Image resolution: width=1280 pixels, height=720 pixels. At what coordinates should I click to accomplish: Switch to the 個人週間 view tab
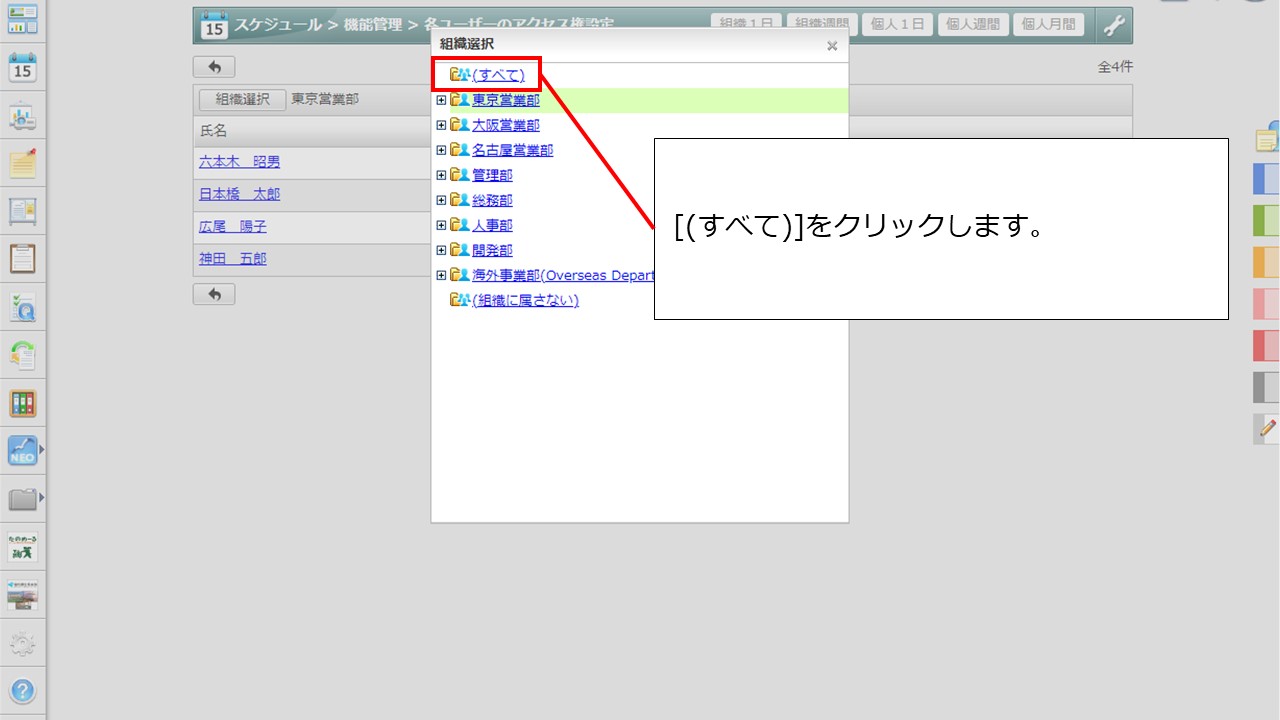pyautogui.click(x=972, y=25)
